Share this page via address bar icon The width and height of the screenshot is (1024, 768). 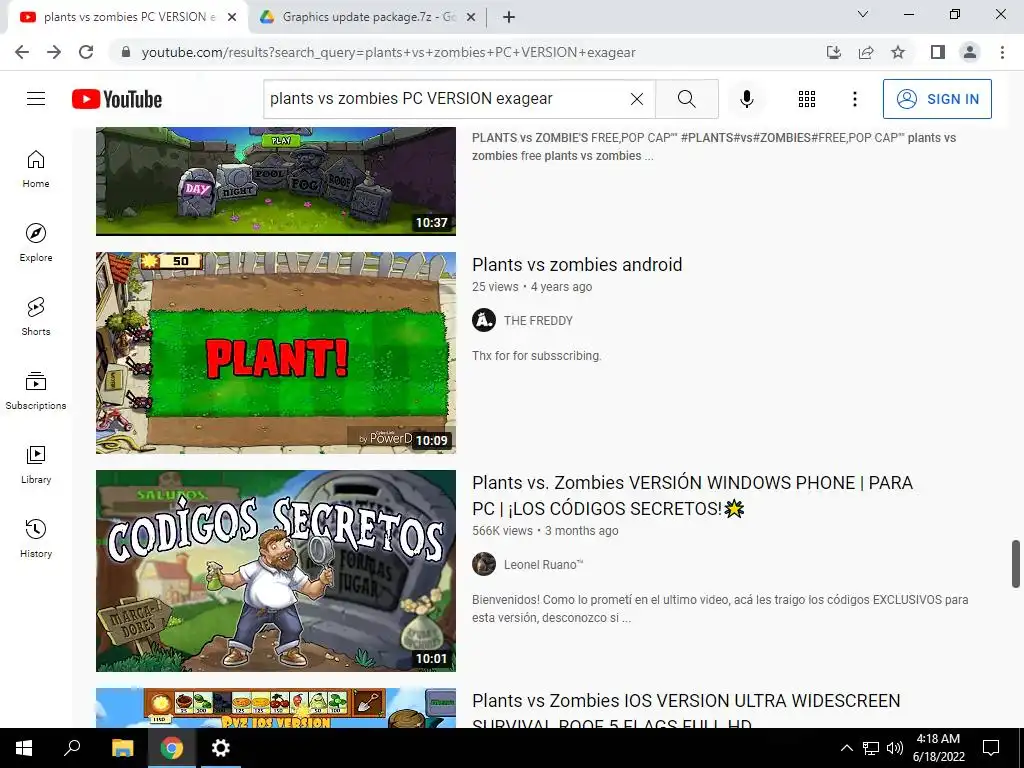[866, 52]
